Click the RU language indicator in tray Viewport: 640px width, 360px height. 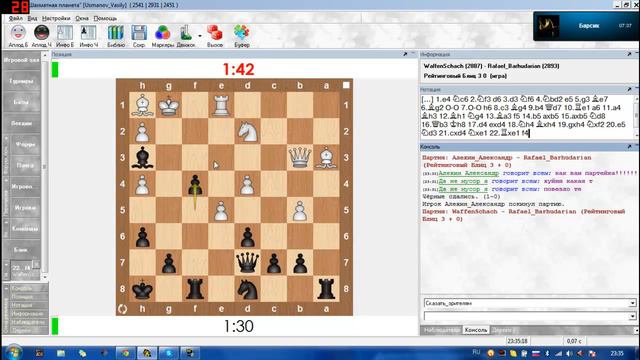[x=476, y=352]
